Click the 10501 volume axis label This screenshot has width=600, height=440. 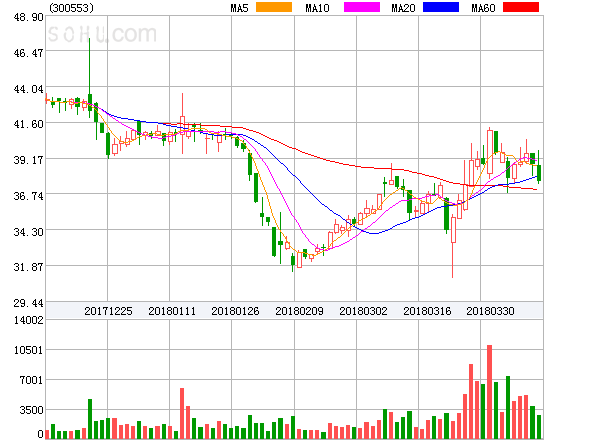pyautogui.click(x=28, y=350)
